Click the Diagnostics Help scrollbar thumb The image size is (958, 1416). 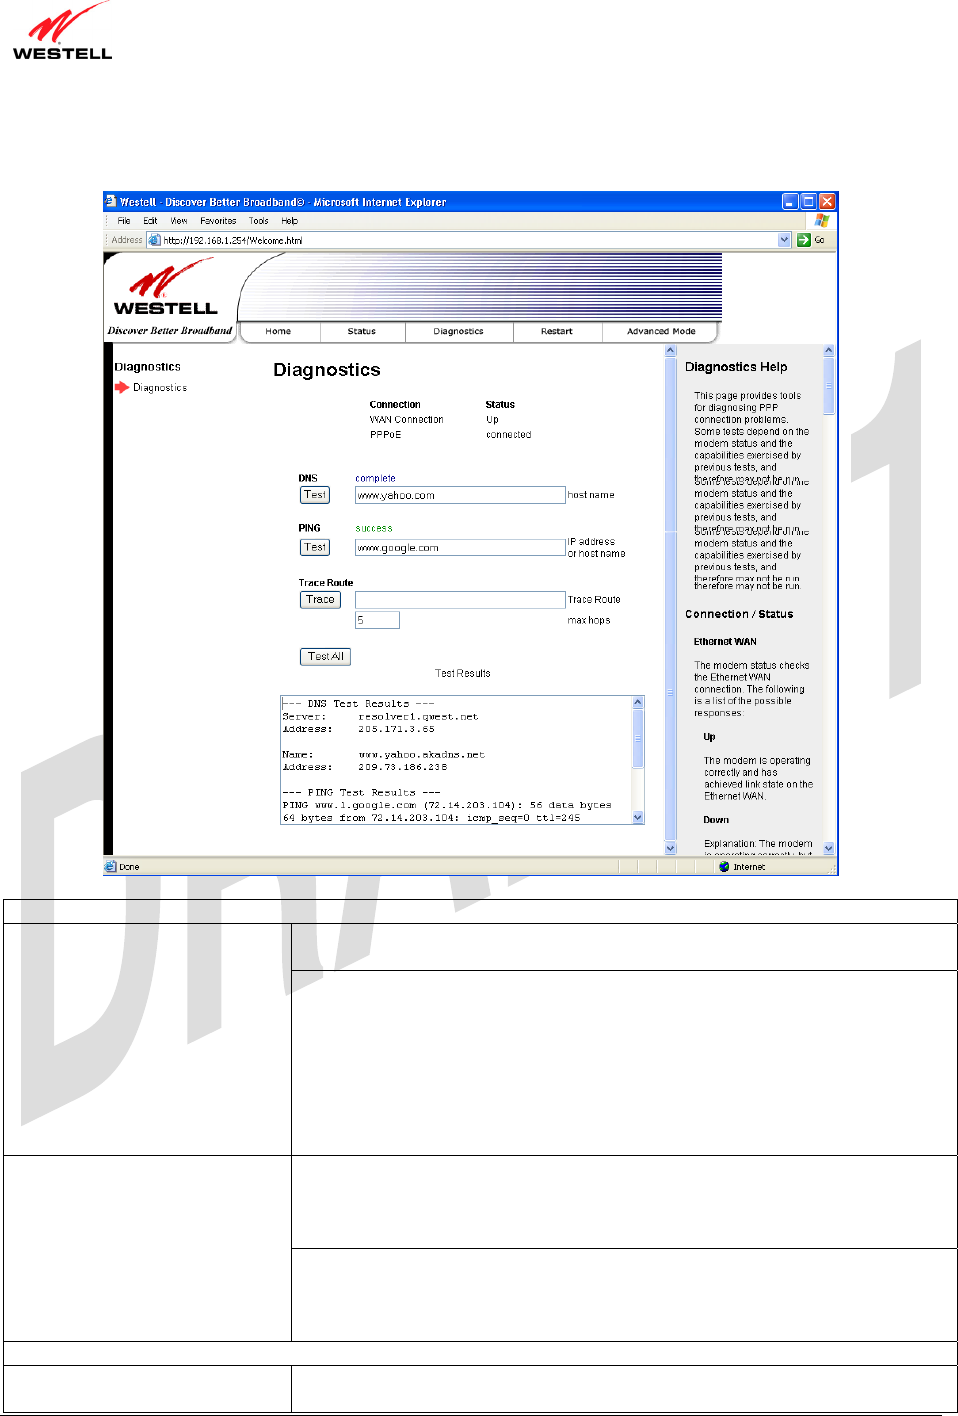point(828,386)
